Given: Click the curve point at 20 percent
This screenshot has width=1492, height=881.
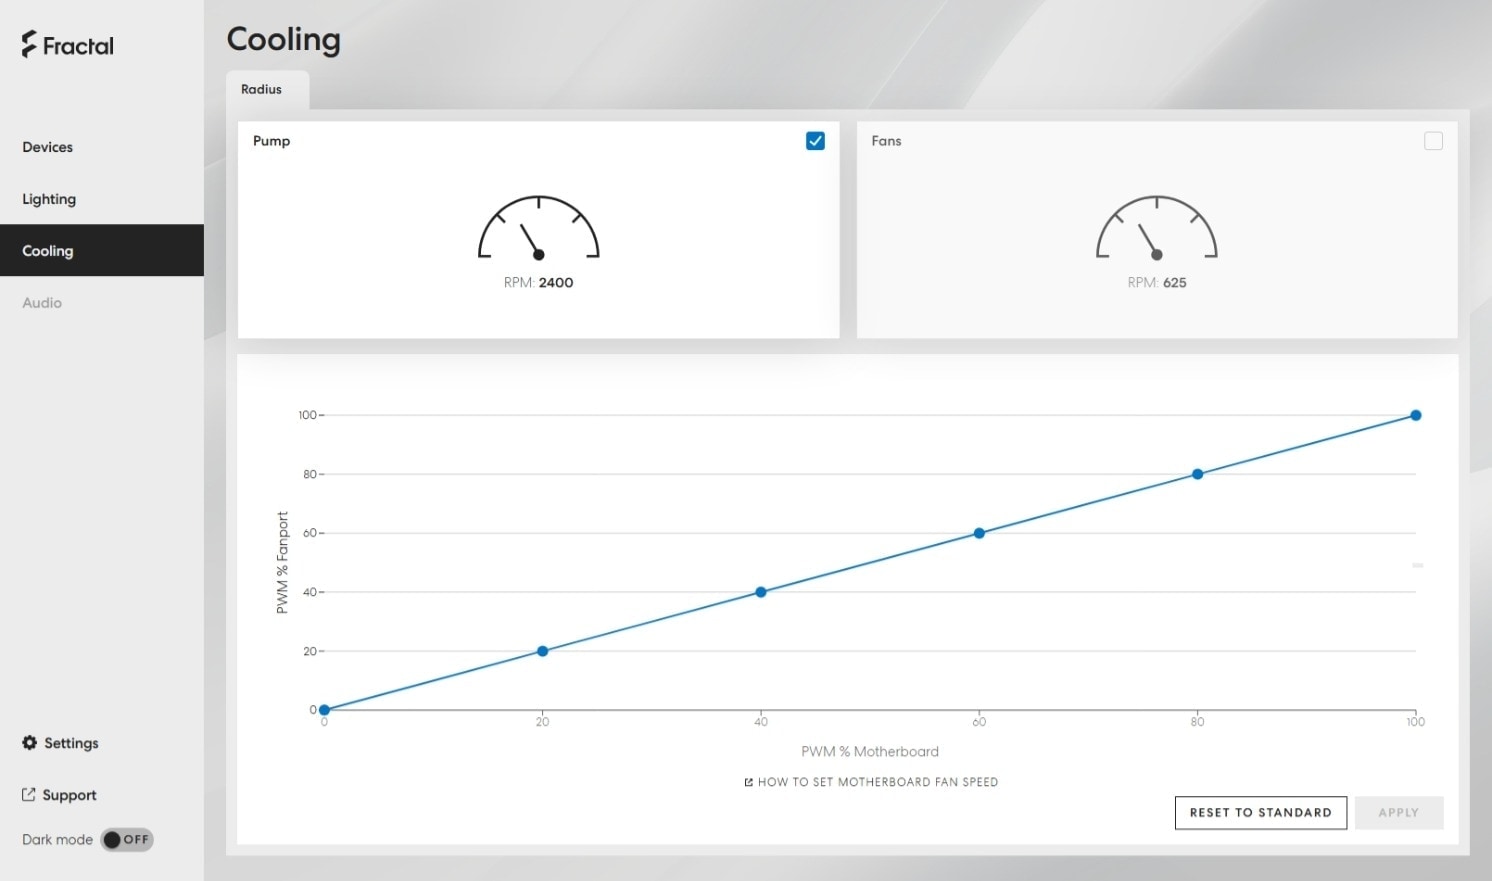Looking at the screenshot, I should [542, 651].
